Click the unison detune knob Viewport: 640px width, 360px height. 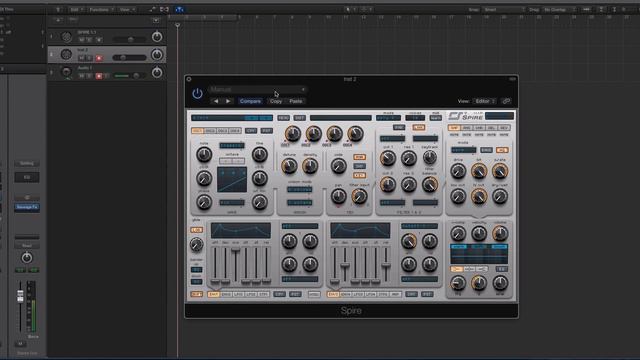[x=289, y=165]
